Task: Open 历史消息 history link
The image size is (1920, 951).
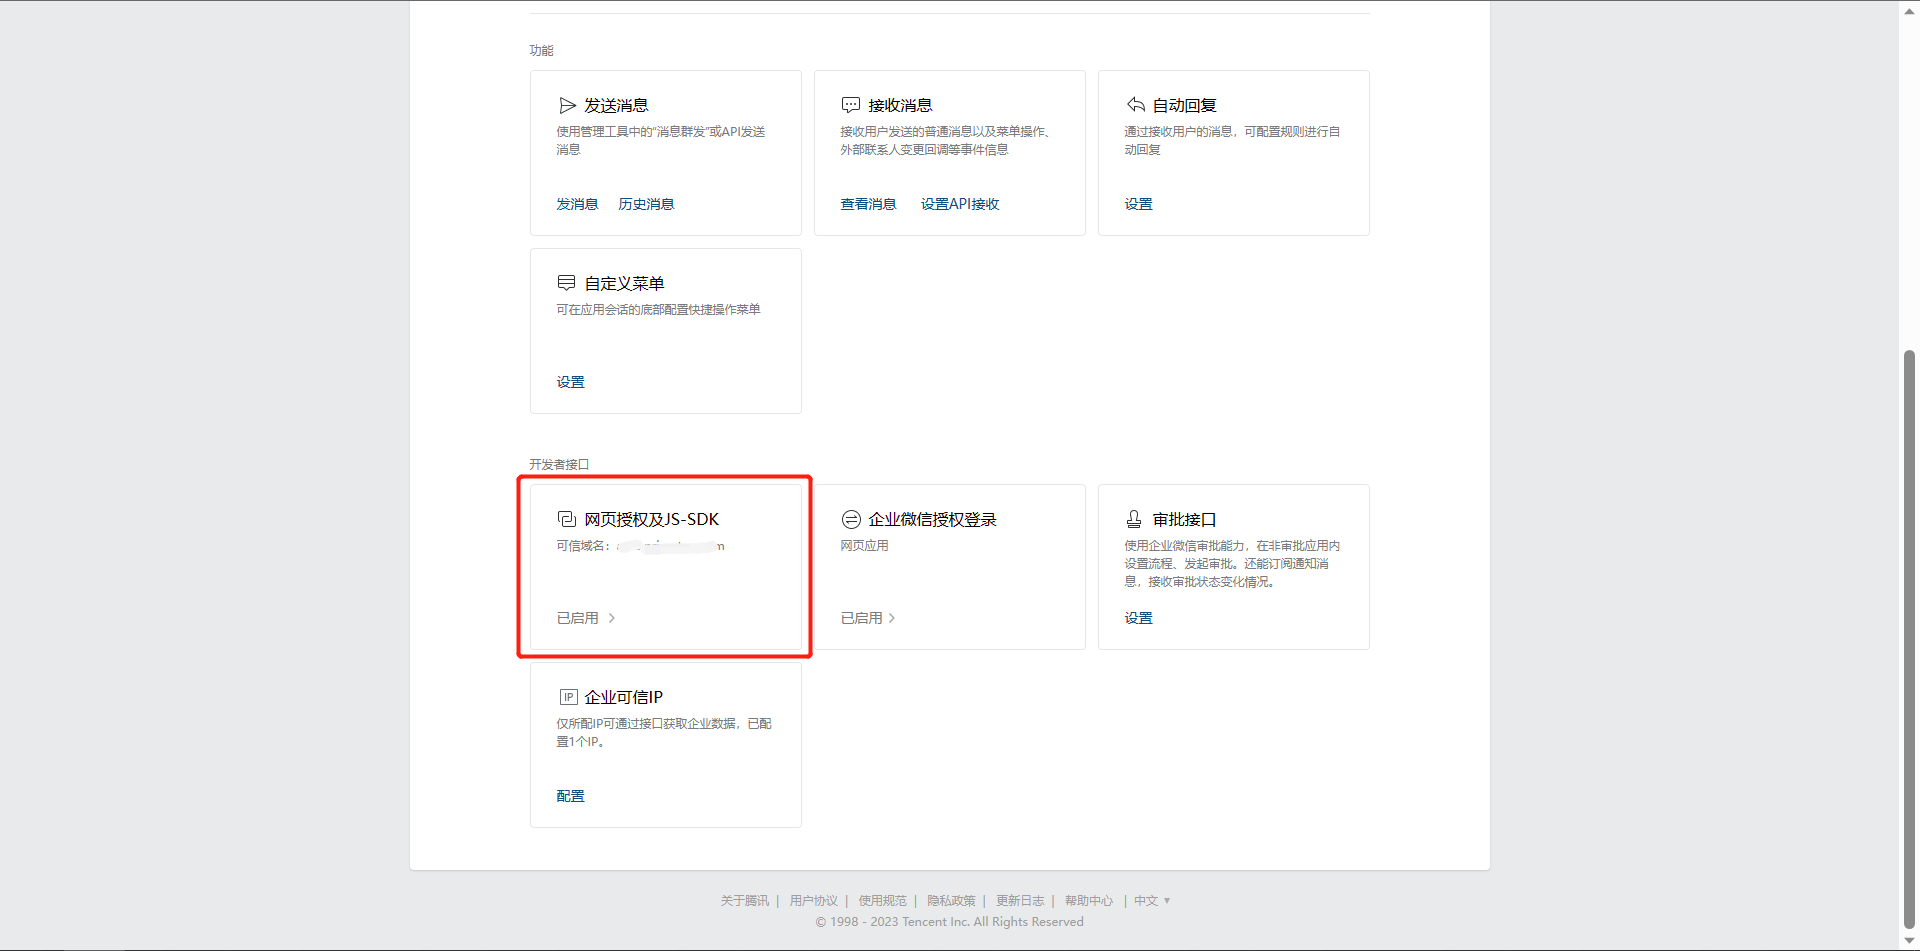Action: 646,204
